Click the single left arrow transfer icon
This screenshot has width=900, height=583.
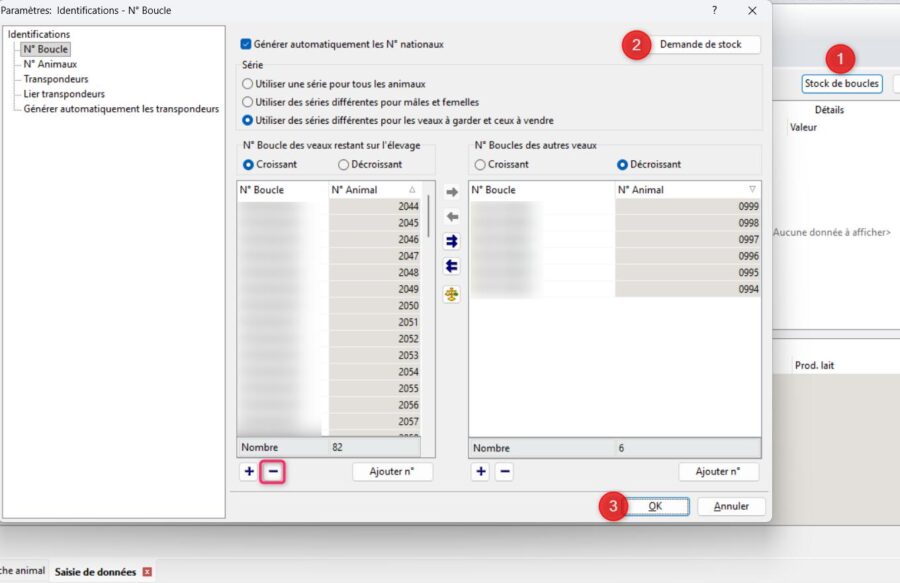452,216
